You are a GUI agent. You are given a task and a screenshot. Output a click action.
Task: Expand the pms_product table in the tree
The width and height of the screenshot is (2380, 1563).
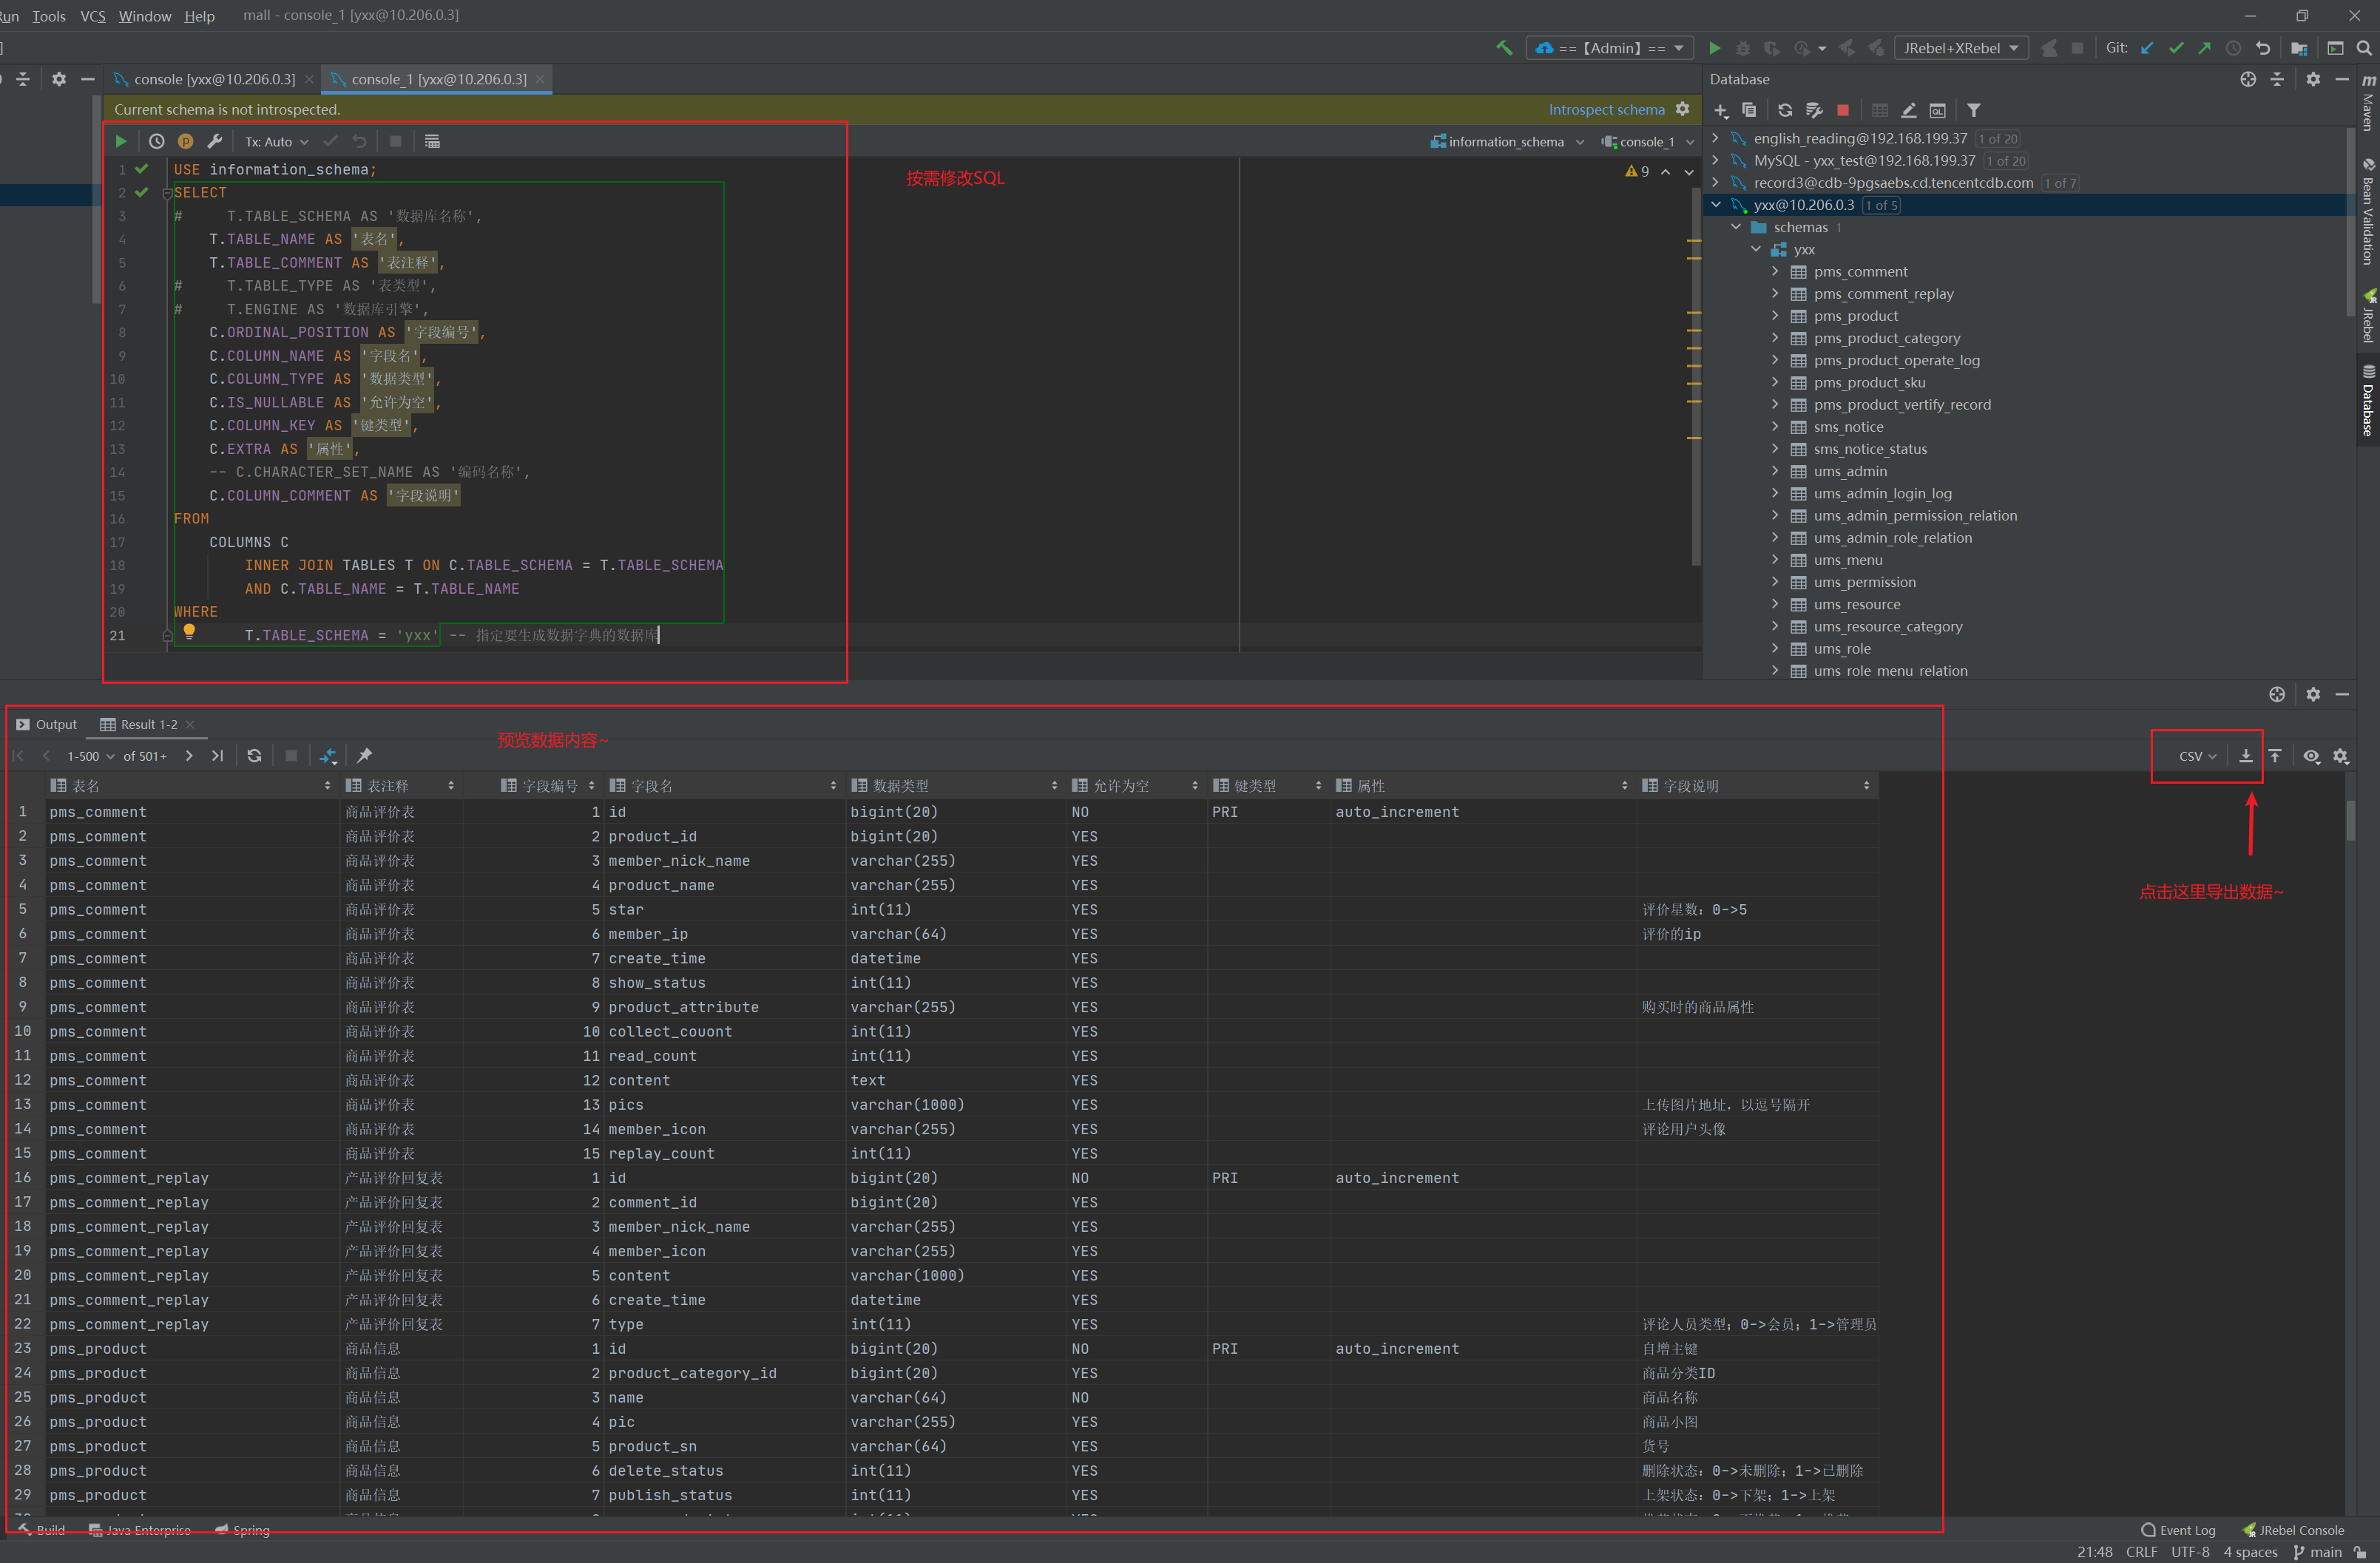coord(1775,315)
